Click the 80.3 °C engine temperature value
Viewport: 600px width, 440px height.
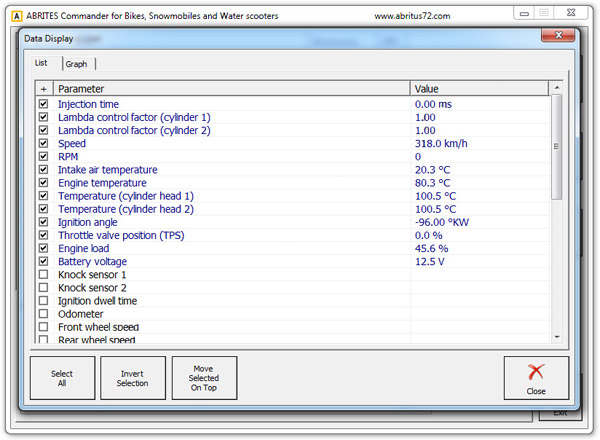click(433, 183)
